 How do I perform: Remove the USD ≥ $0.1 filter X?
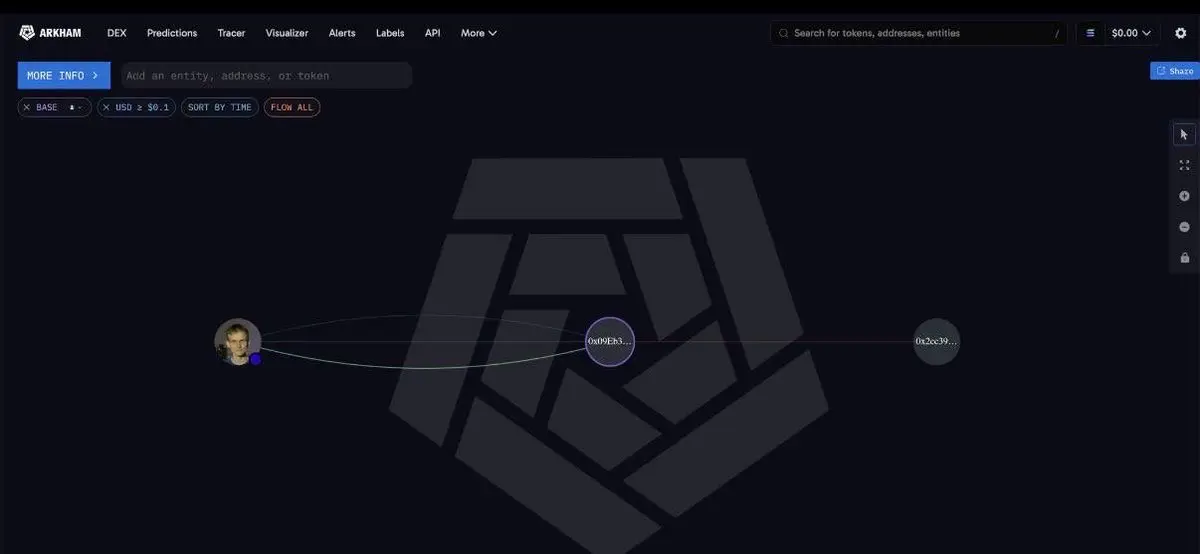pos(107,107)
